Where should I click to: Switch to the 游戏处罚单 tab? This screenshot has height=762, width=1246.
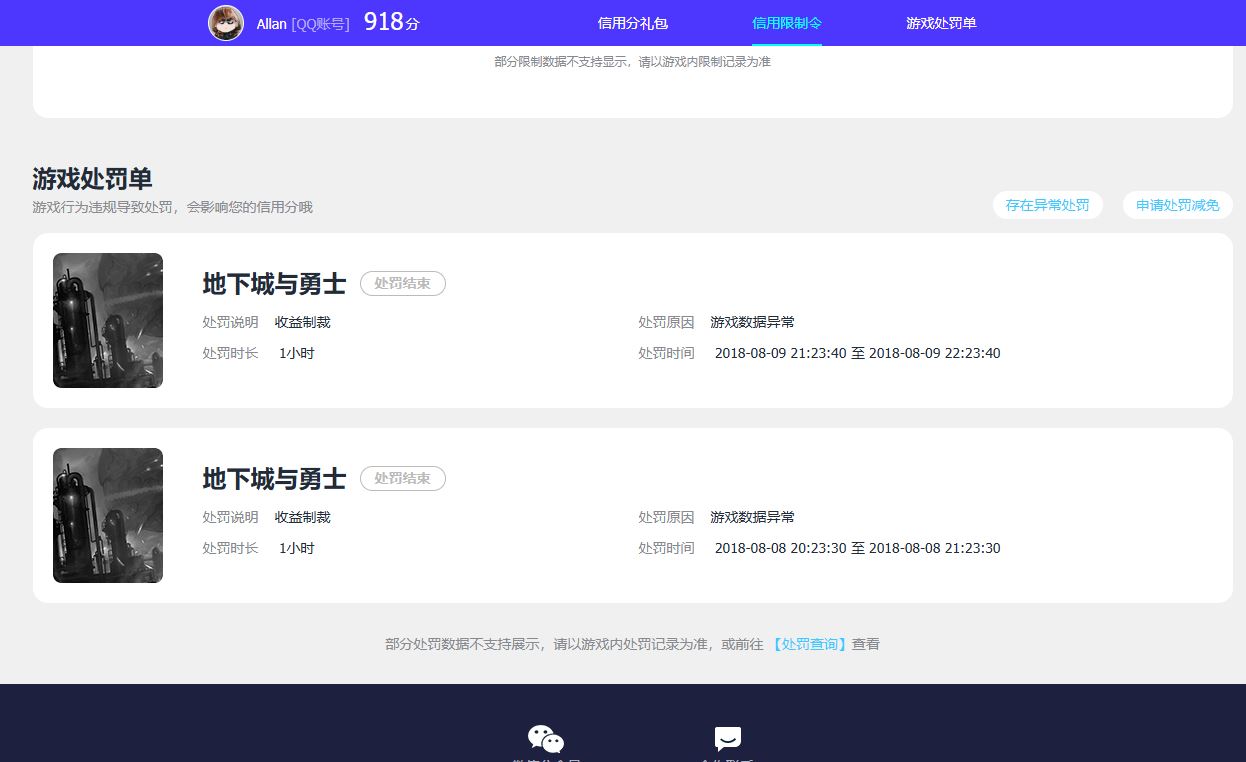coord(940,22)
